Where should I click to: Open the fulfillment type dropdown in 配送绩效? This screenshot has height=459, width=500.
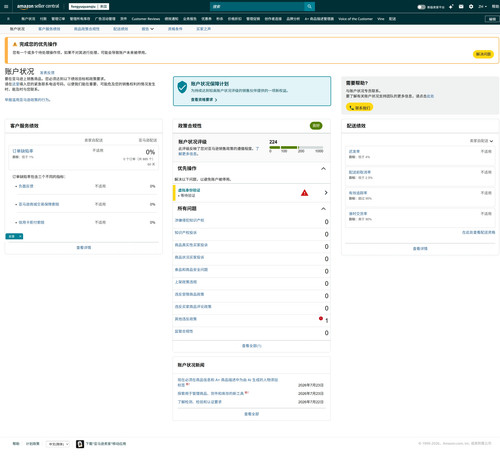click(x=481, y=141)
